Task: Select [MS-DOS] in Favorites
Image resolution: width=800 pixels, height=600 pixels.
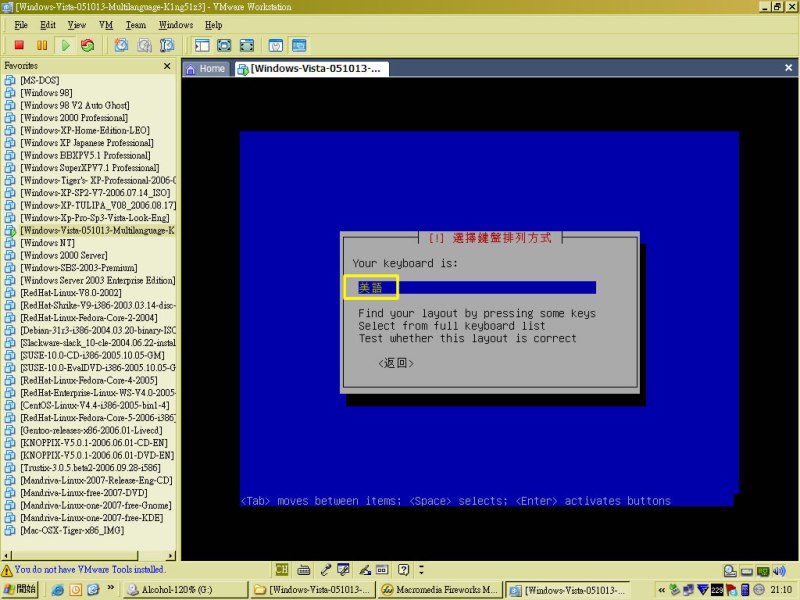Action: [x=40, y=80]
